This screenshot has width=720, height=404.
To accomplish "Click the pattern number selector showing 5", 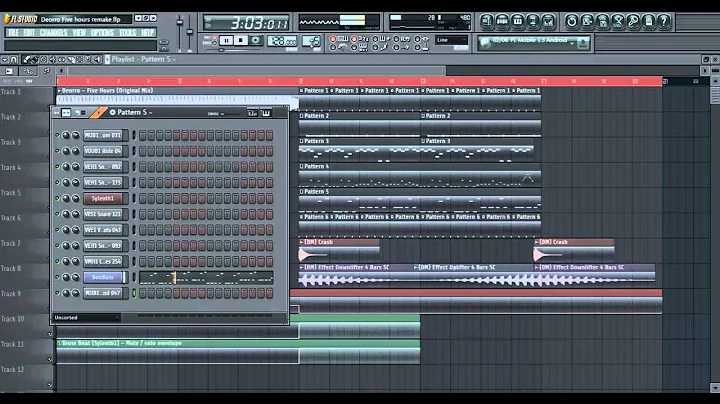I will [x=312, y=41].
